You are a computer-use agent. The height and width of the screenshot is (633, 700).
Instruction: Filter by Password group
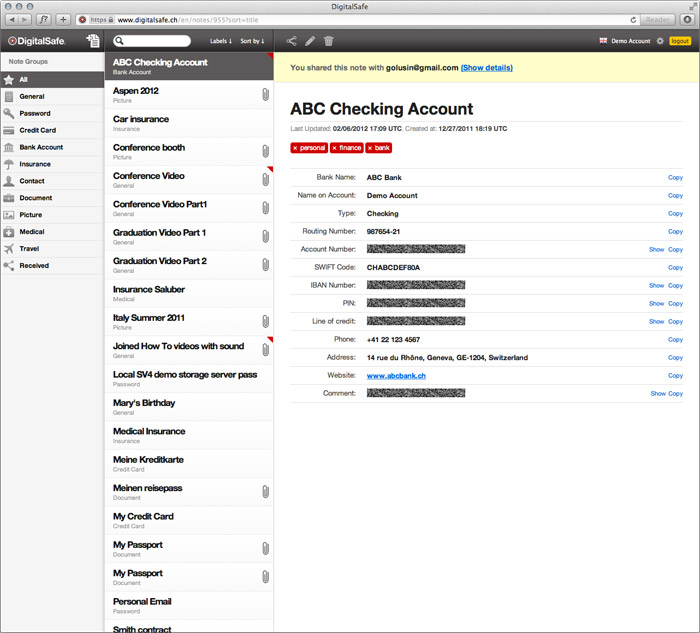(x=52, y=113)
